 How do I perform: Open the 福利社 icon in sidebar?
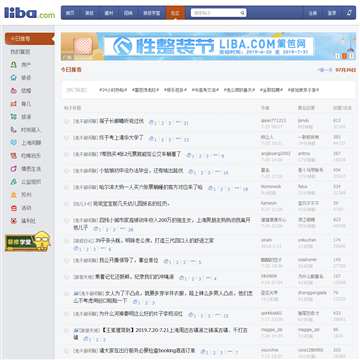coord(14,221)
